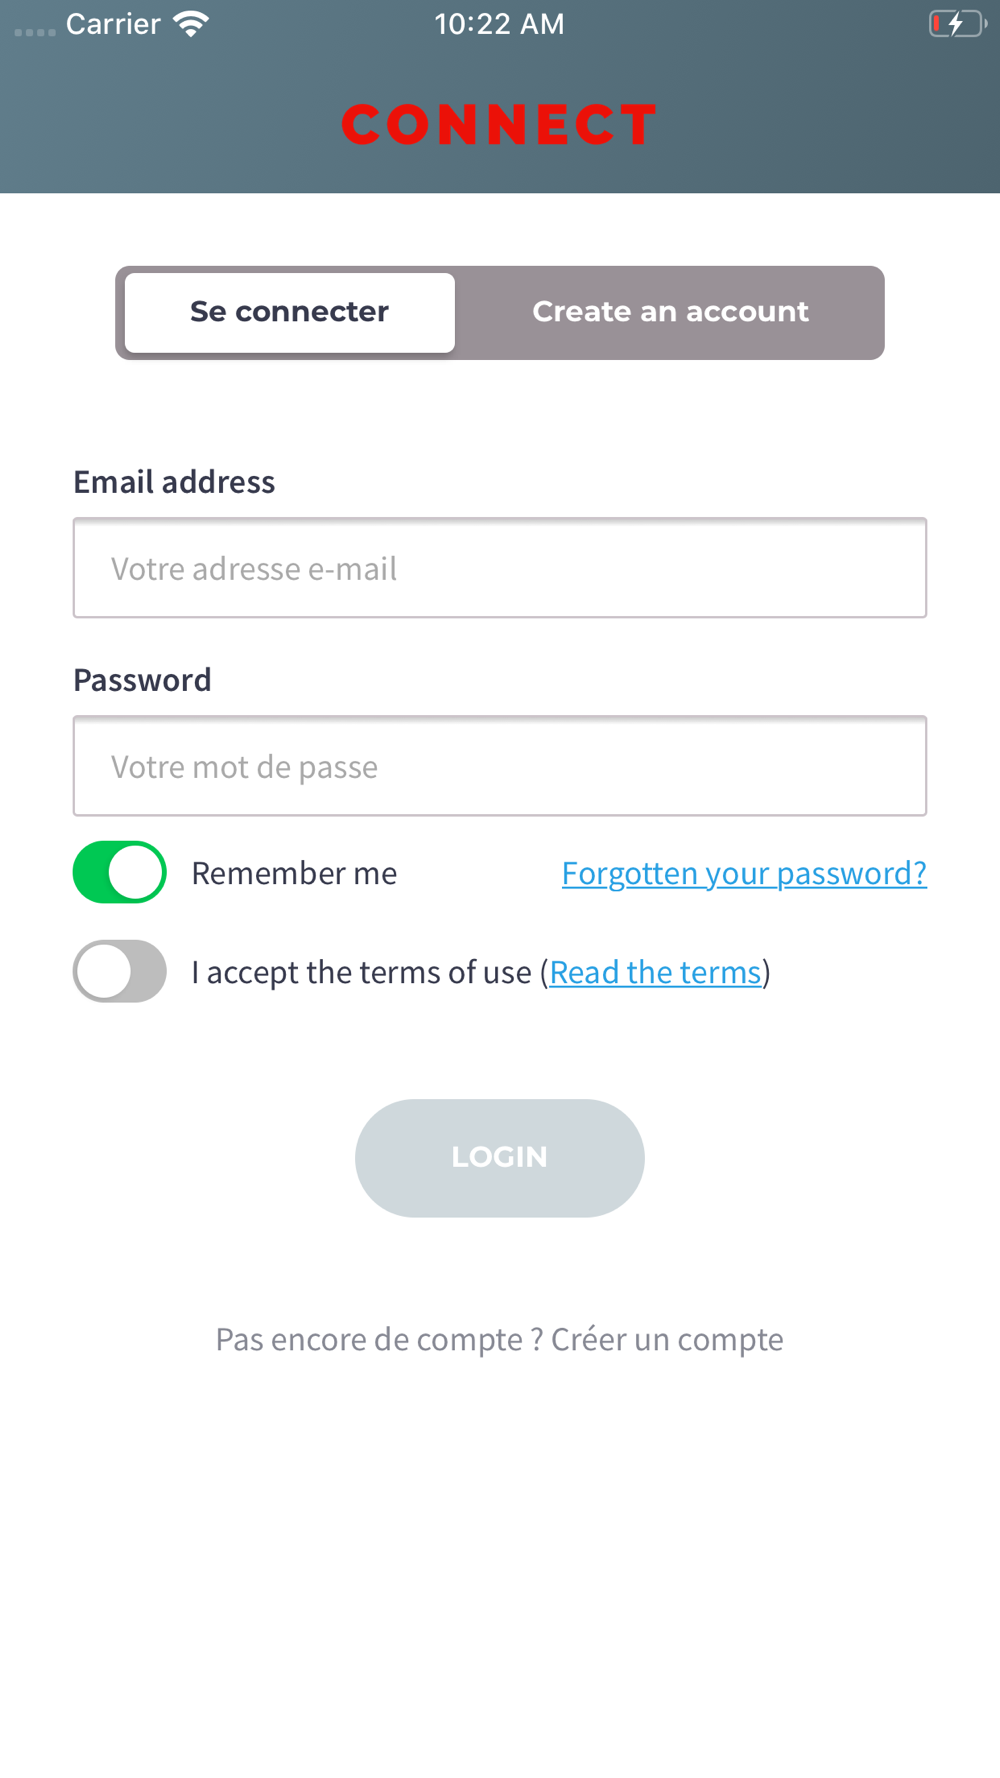Select the Se connecter tab
The image size is (1000, 1778).
tap(290, 312)
